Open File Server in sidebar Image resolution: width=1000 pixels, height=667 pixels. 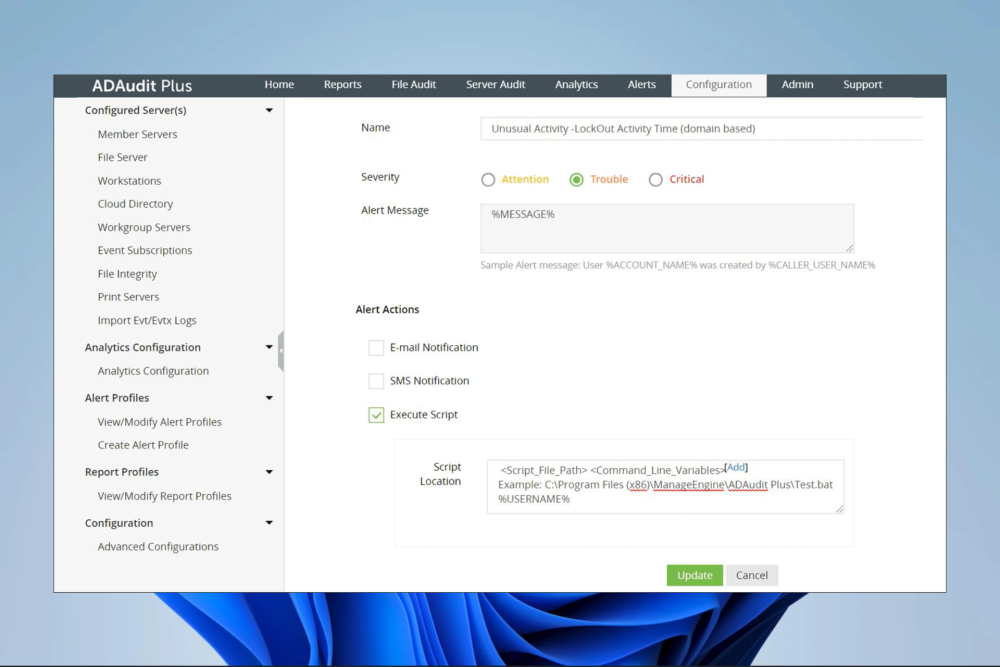pyautogui.click(x=122, y=157)
